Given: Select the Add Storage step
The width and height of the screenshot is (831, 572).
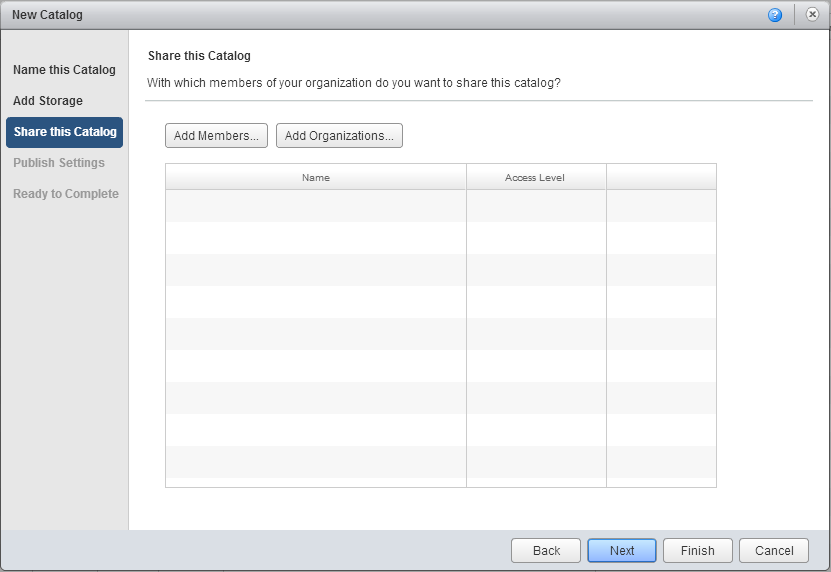Looking at the screenshot, I should pos(48,101).
